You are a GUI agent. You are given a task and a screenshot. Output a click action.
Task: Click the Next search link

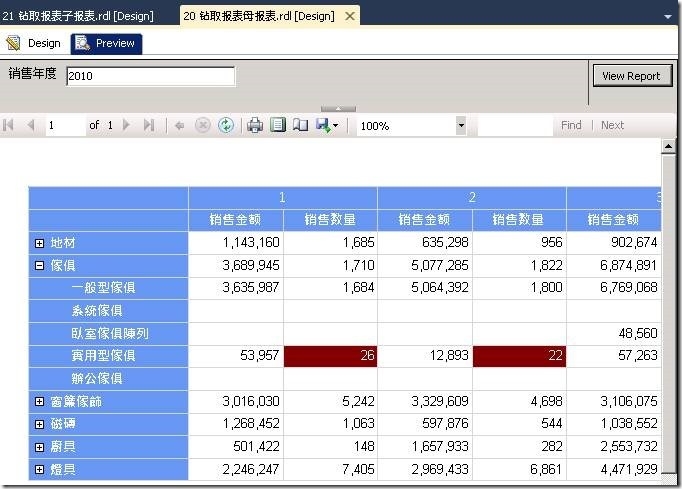(612, 125)
